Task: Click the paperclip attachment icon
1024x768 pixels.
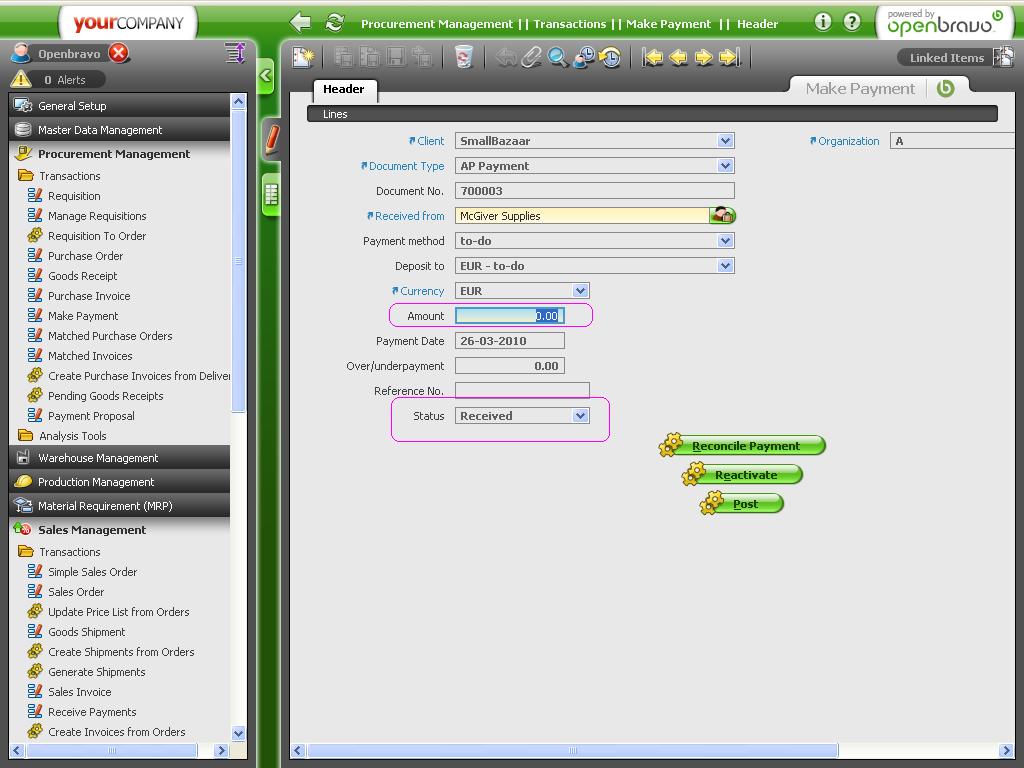Action: [531, 57]
